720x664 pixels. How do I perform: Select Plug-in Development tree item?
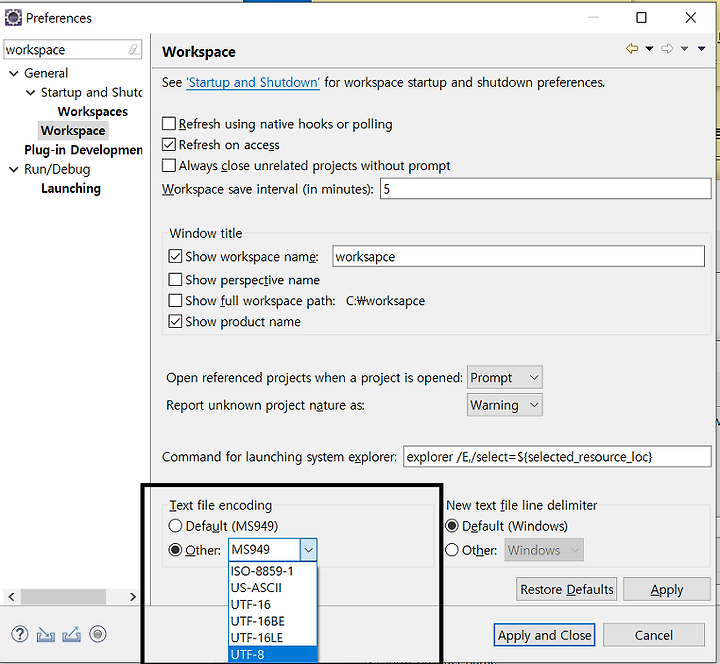83,150
